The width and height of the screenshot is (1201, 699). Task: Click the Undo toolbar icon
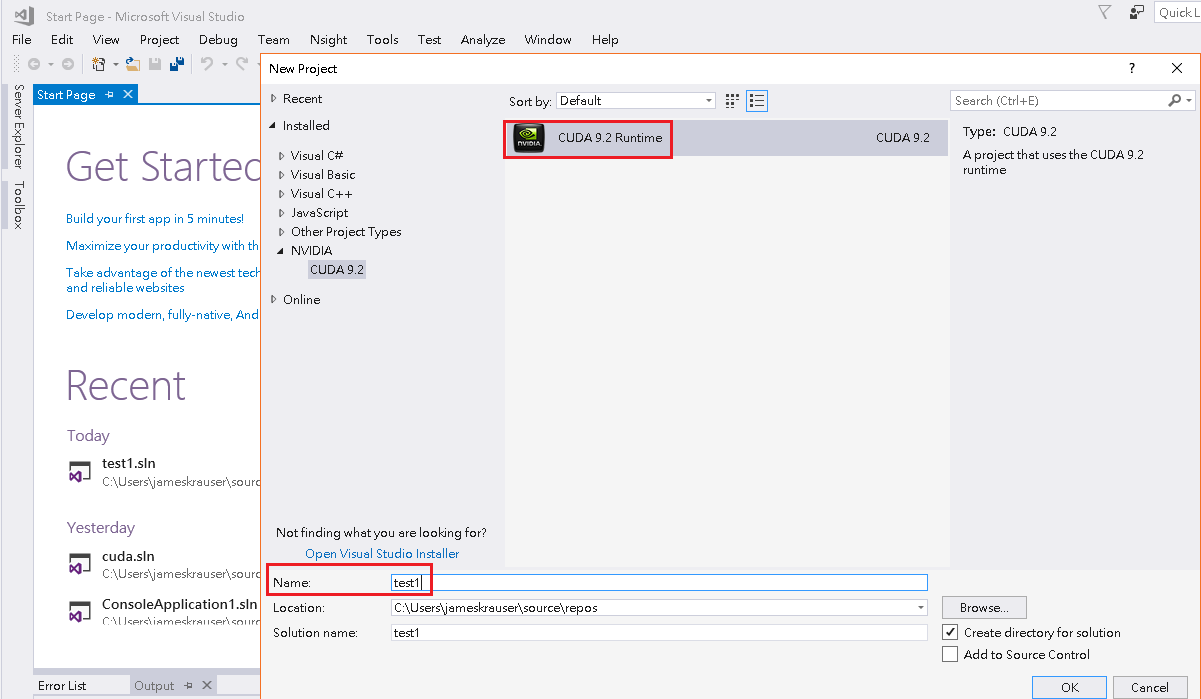coord(207,64)
